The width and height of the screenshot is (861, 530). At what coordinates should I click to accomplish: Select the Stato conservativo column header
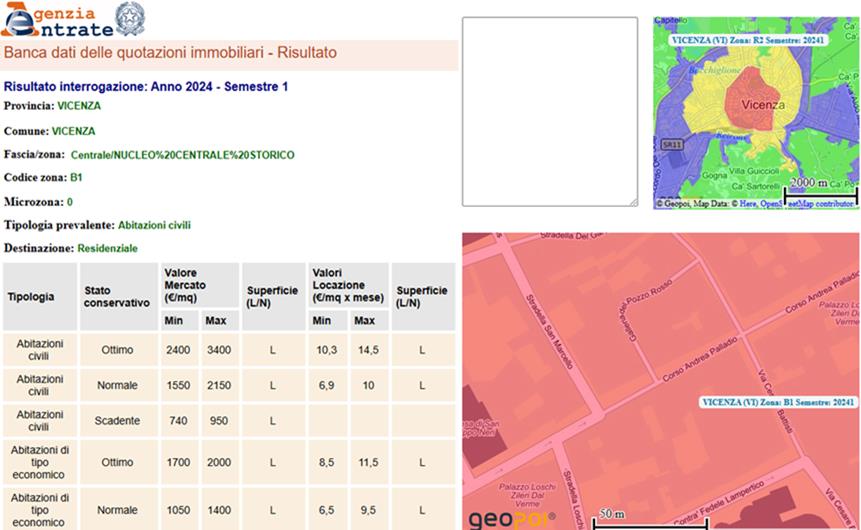coord(116,297)
